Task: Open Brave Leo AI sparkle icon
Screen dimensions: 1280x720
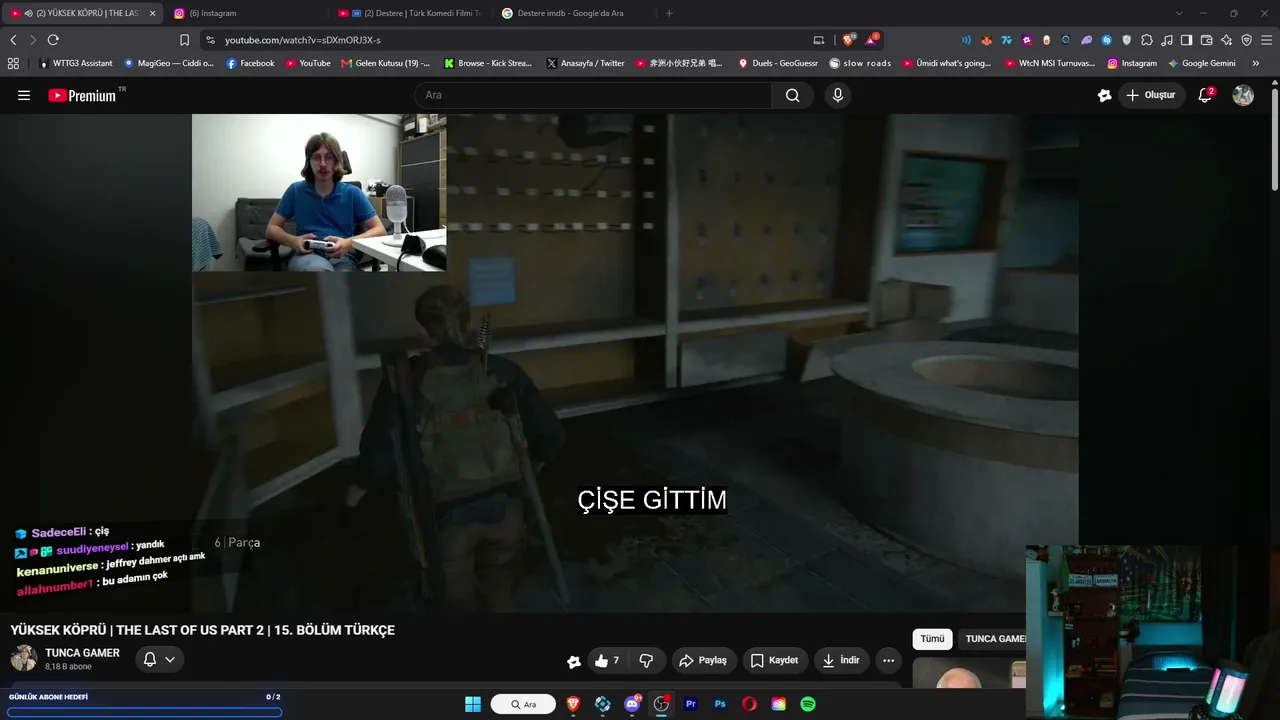Action: tap(1226, 40)
